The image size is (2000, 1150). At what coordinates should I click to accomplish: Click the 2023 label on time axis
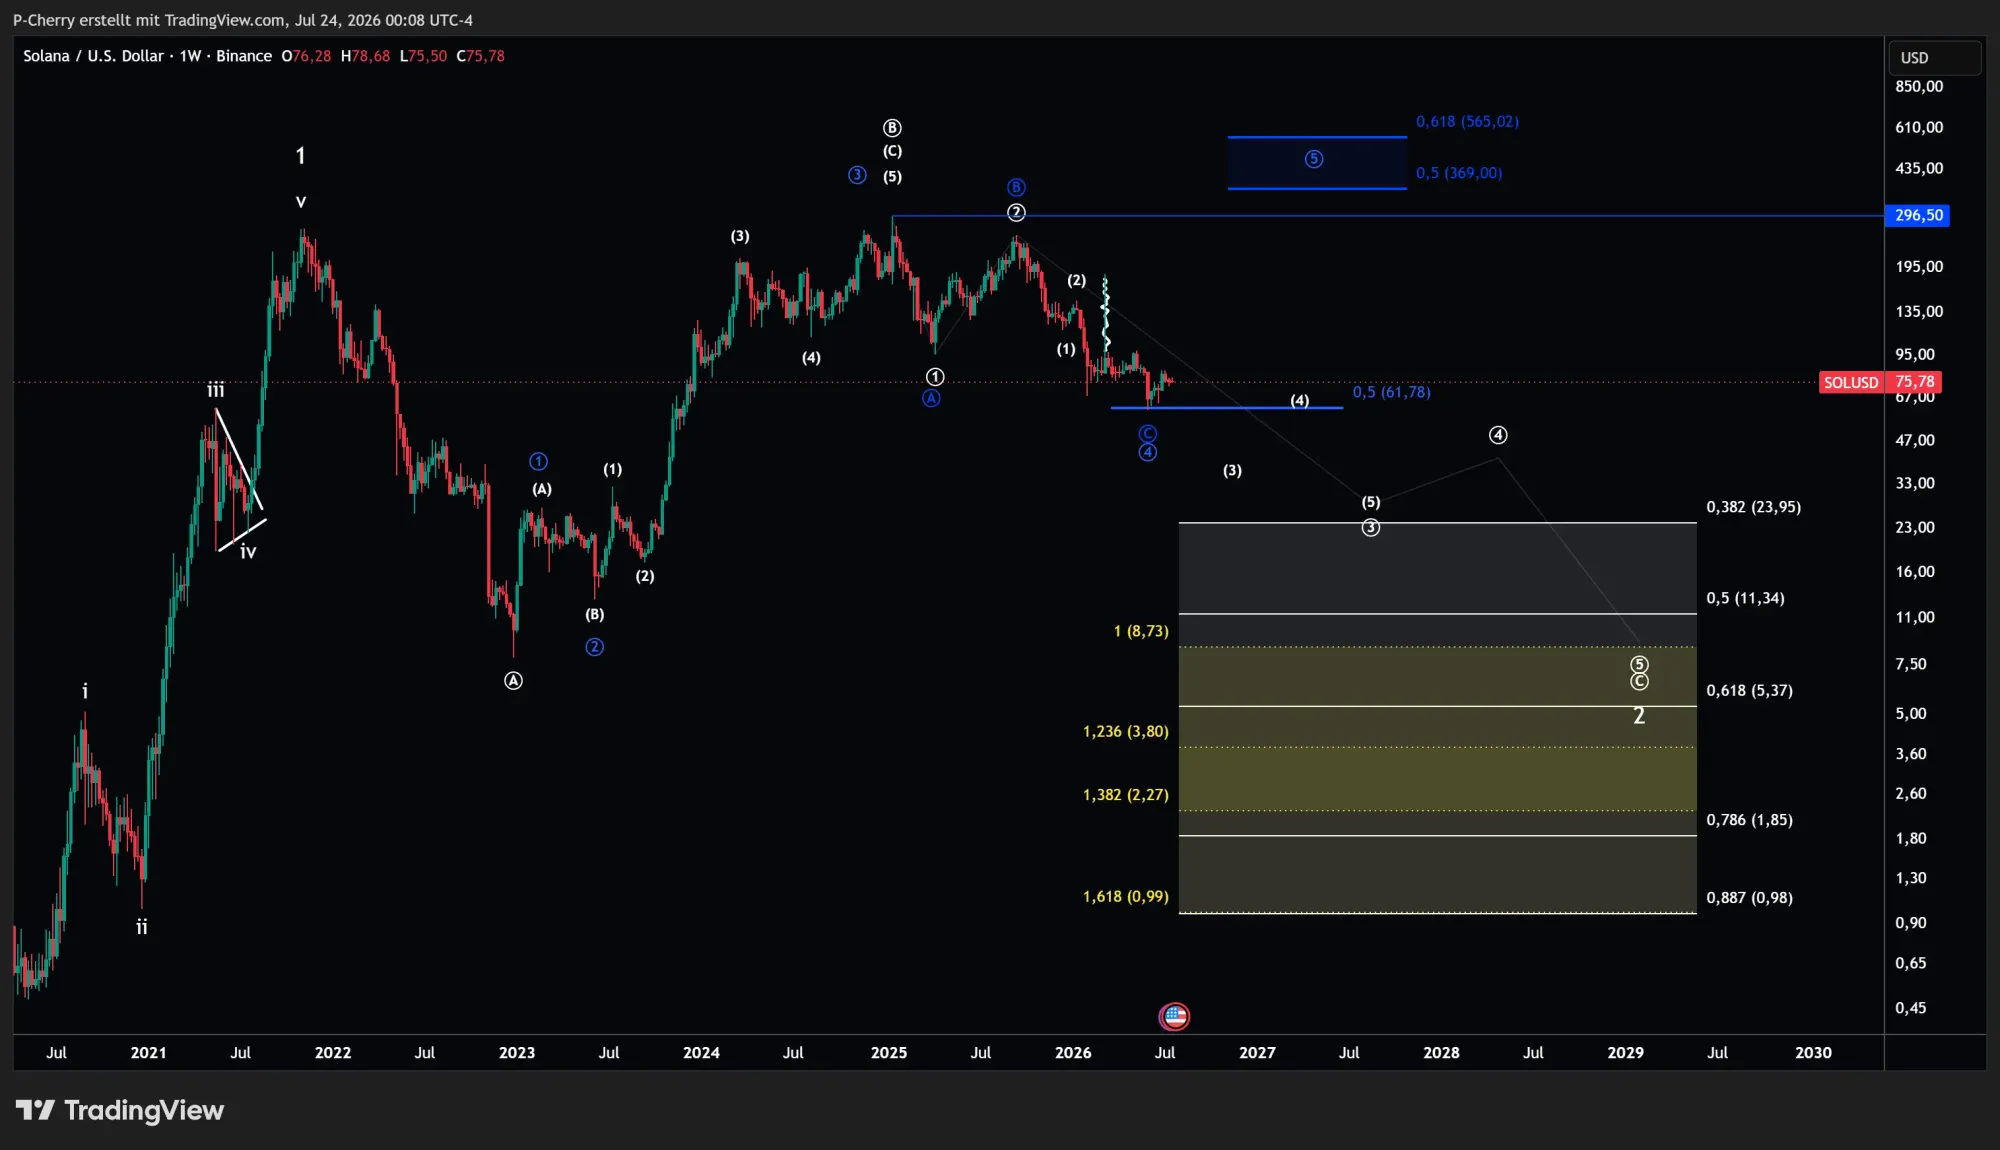pyautogui.click(x=517, y=1053)
